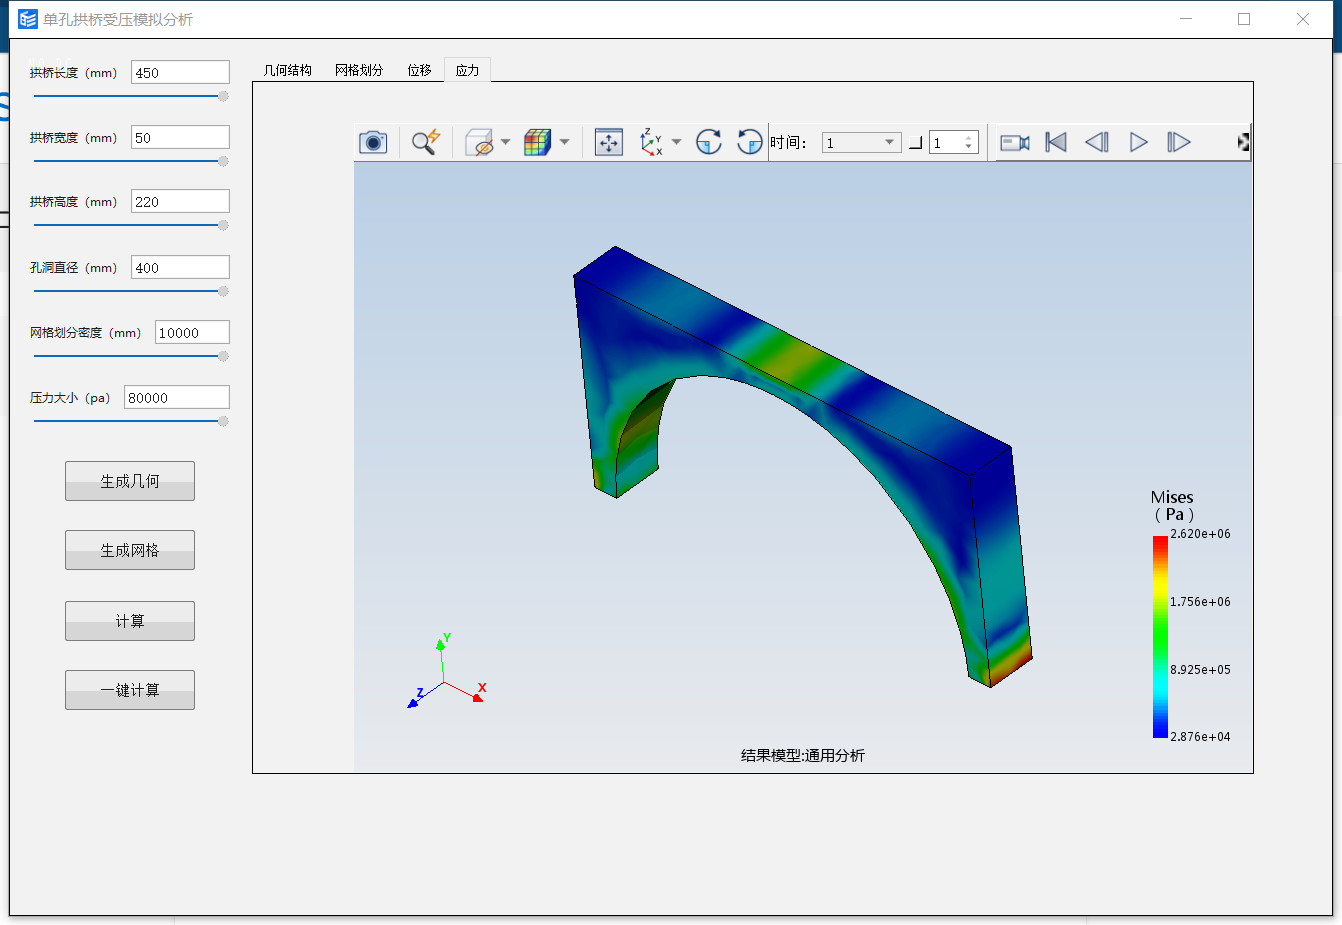Click the 拱桥高度 slider handle

[223, 225]
